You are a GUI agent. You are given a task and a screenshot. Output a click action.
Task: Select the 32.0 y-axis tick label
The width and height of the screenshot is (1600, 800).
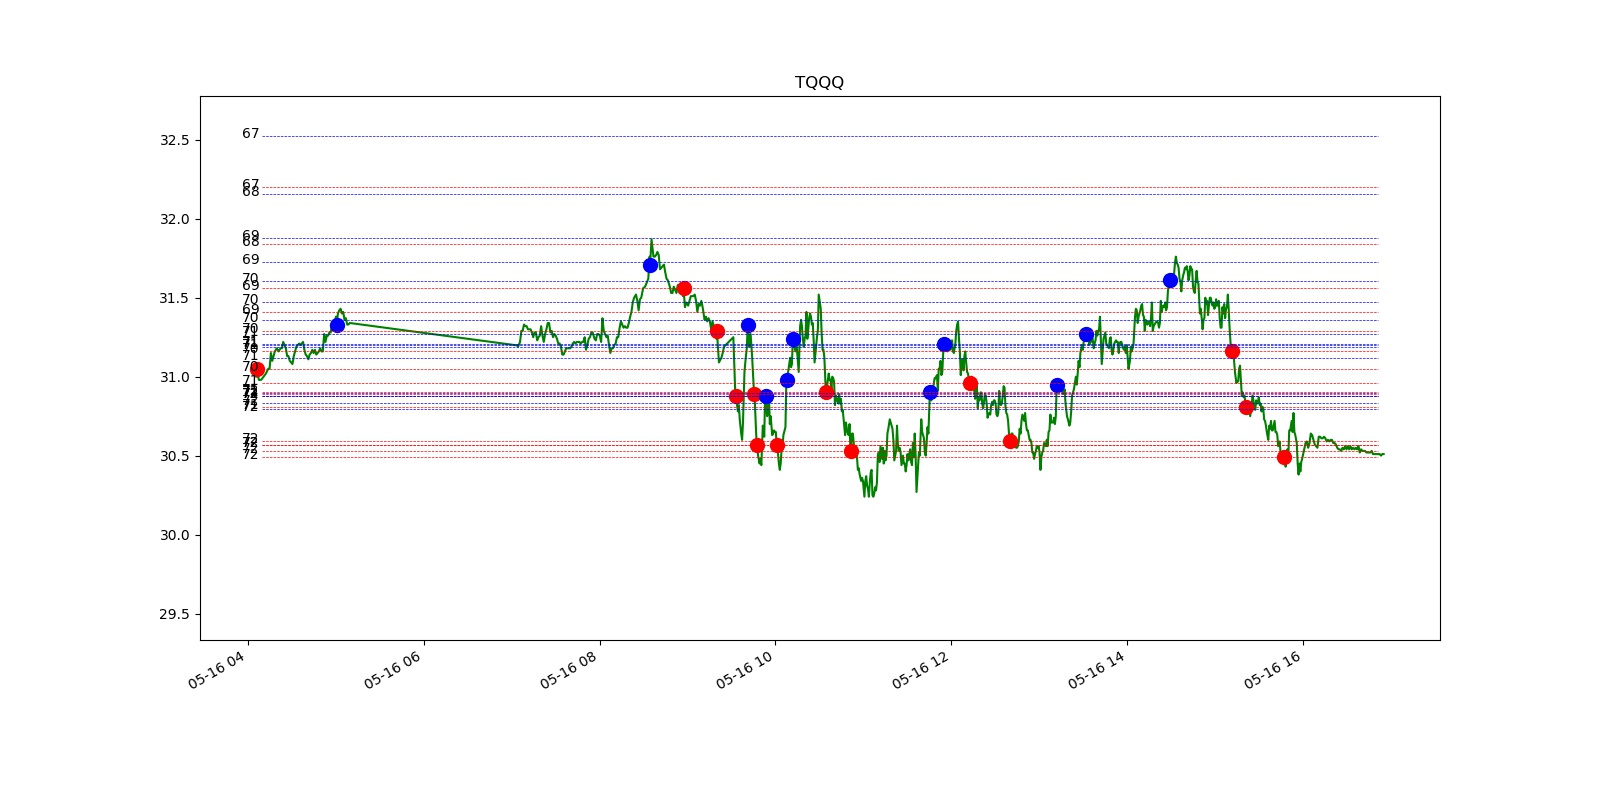coord(174,219)
